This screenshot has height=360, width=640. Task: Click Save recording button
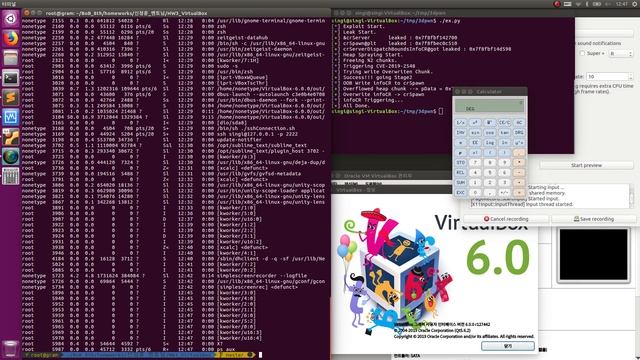click(x=594, y=219)
